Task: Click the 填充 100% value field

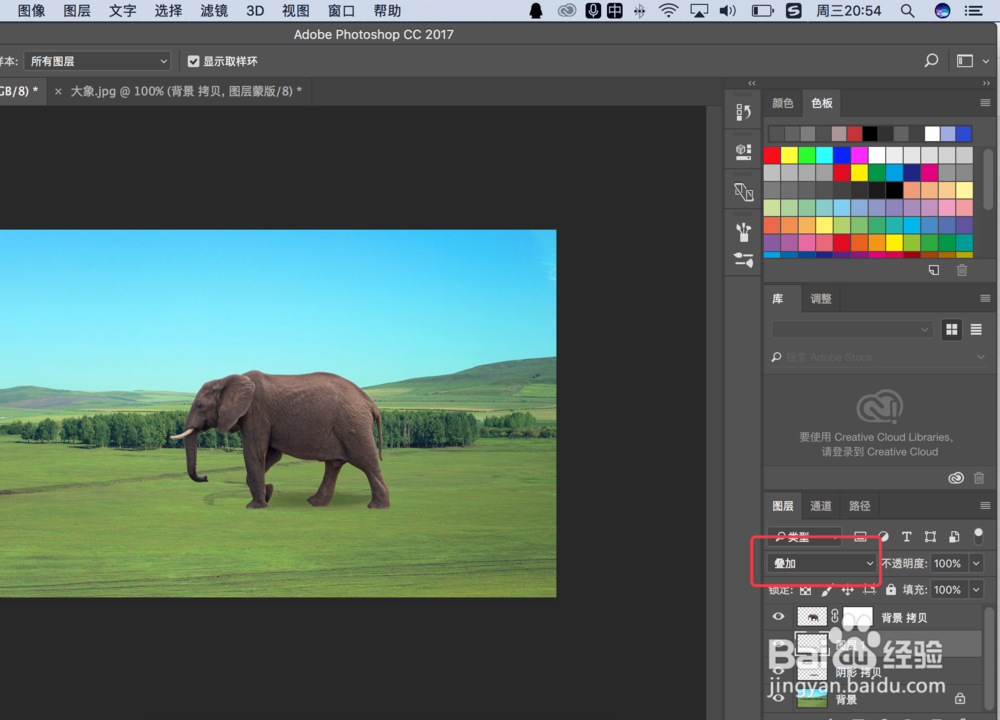Action: [948, 590]
